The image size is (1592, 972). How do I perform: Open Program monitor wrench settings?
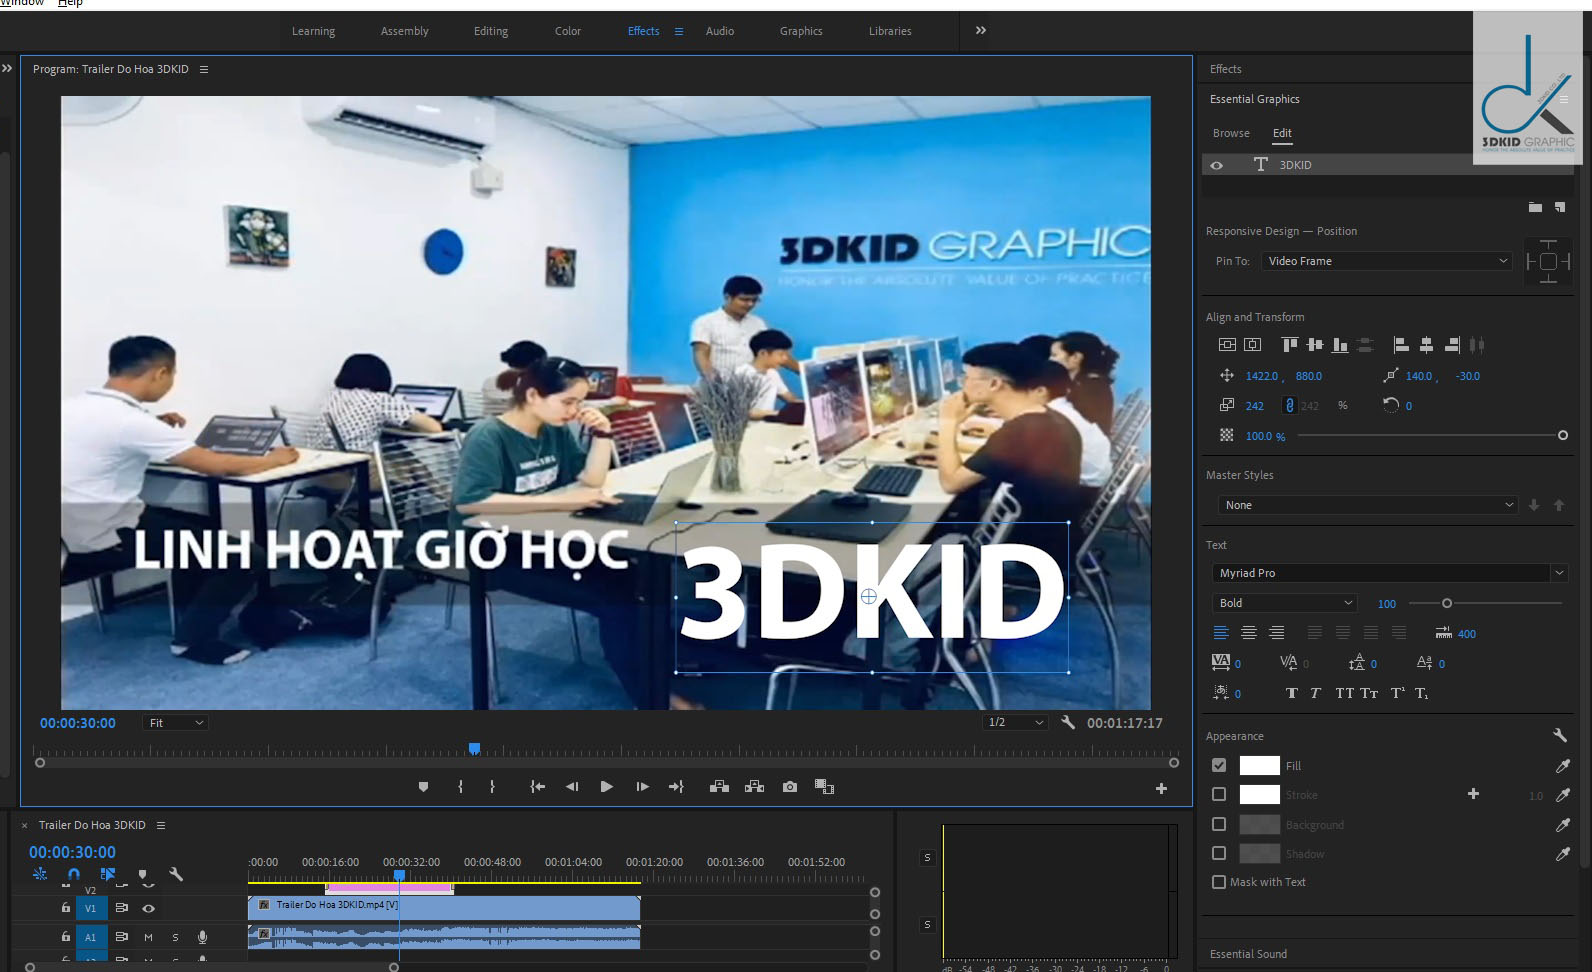[x=1068, y=722]
